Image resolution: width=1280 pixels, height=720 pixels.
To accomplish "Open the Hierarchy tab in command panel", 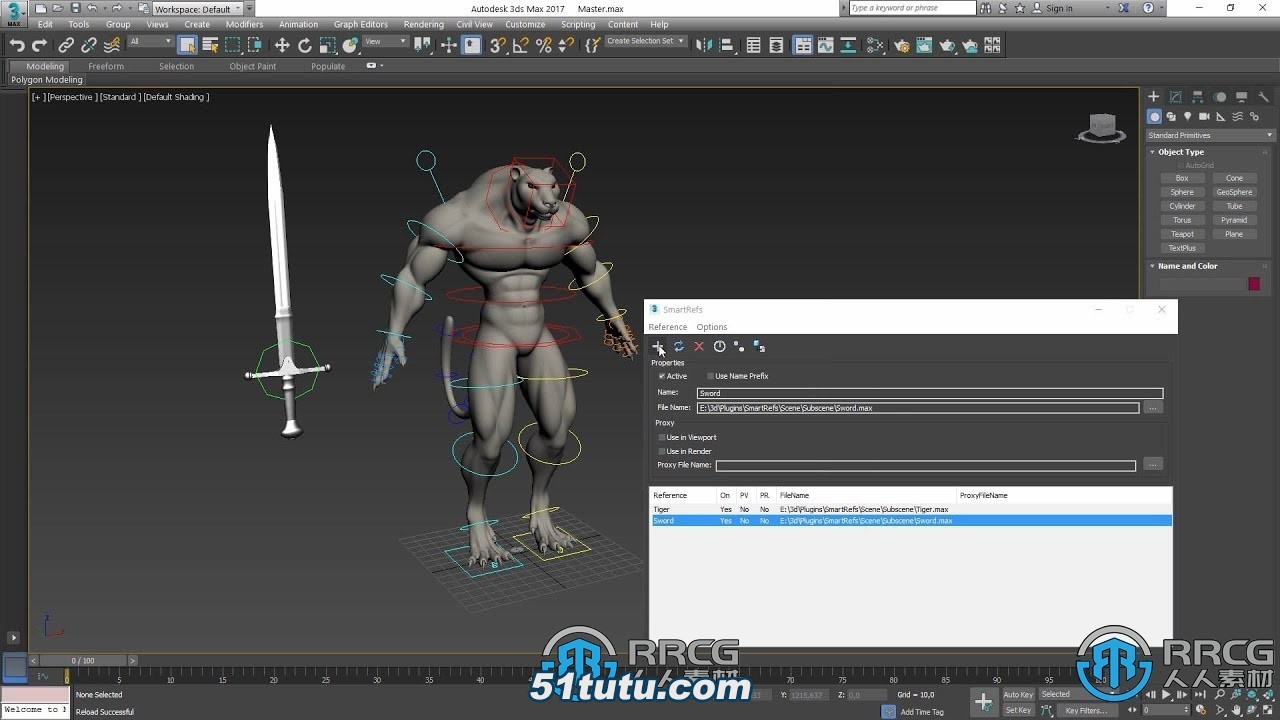I will coord(1197,97).
